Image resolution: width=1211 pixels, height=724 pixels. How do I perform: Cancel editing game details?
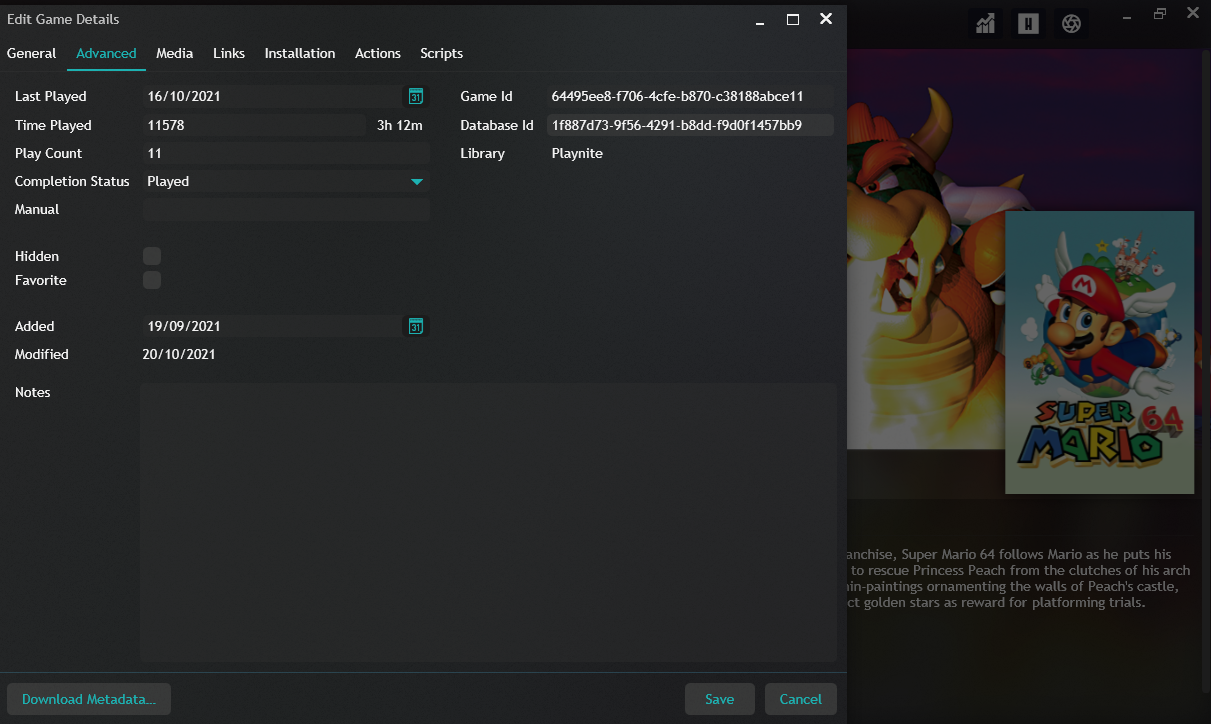[800, 699]
